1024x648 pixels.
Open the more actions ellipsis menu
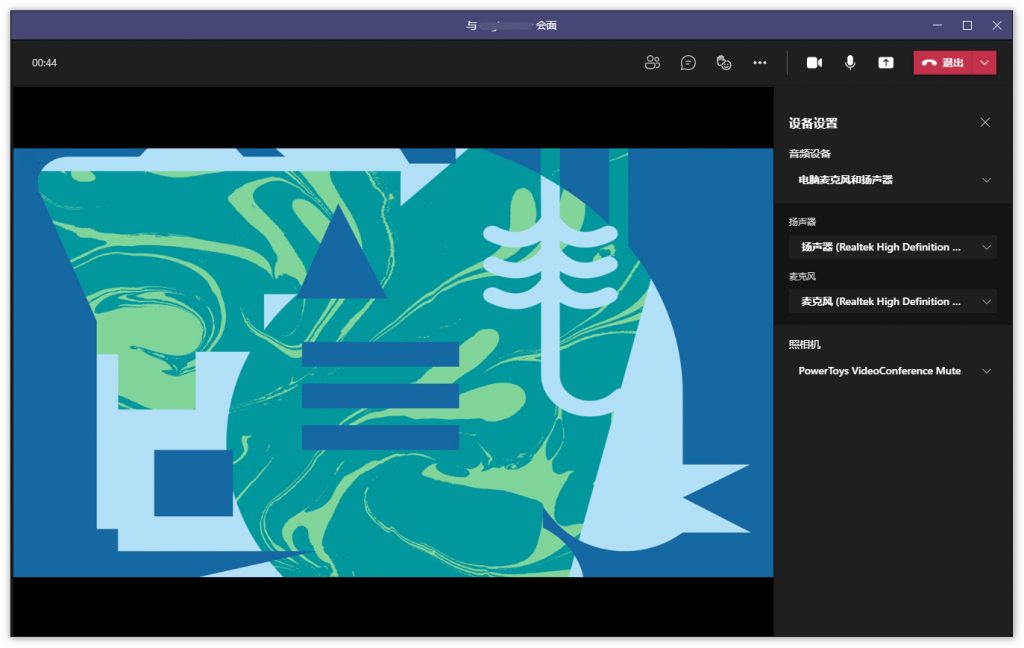pos(760,63)
